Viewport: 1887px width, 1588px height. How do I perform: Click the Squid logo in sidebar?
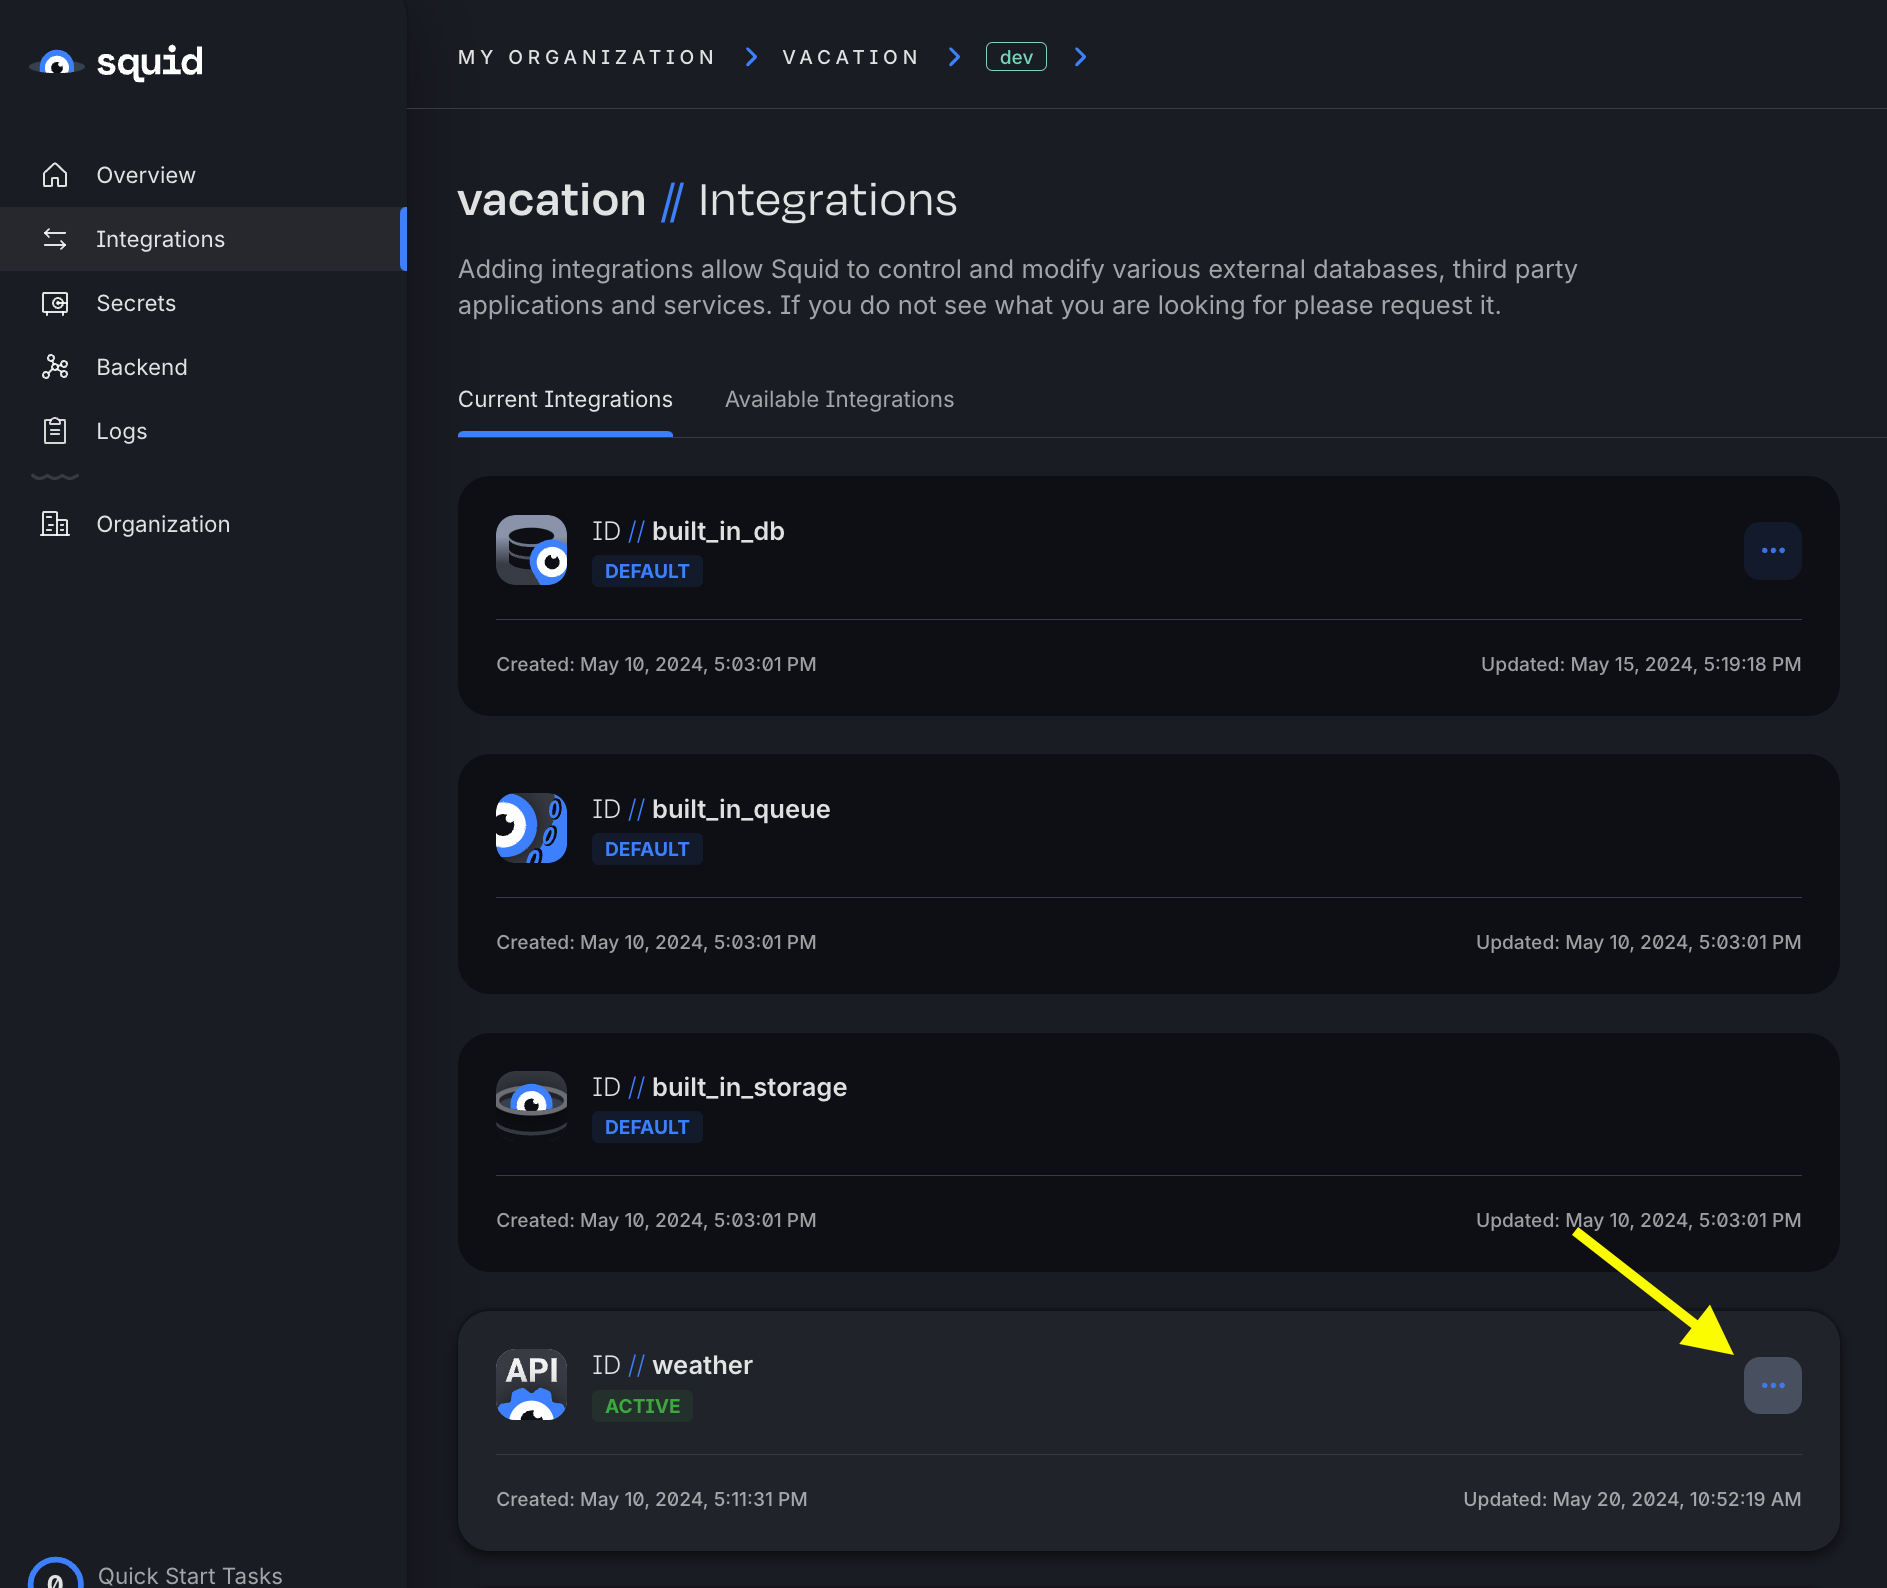[x=116, y=62]
